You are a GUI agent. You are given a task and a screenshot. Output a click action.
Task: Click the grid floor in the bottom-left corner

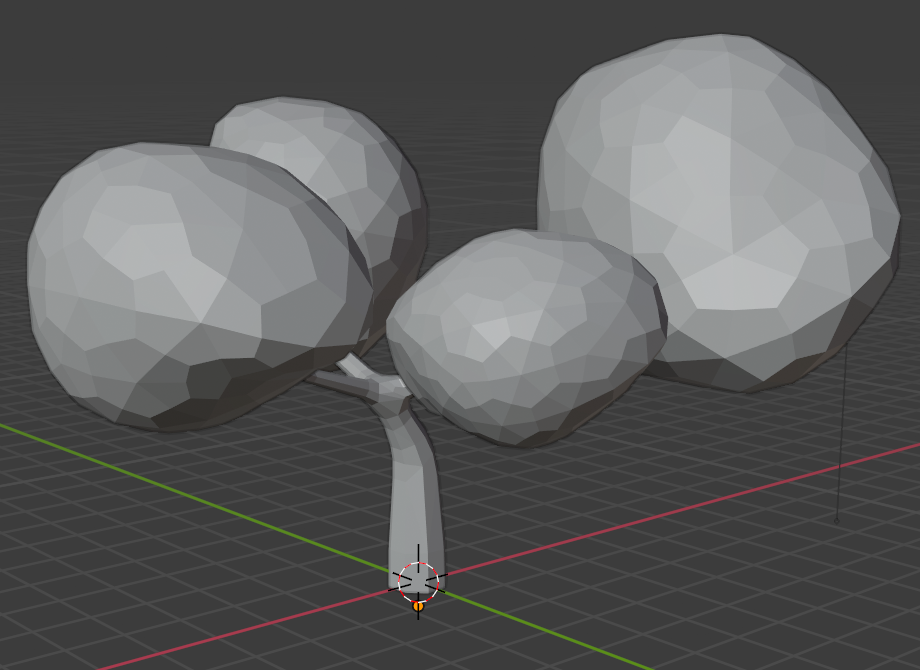[x=60, y=620]
